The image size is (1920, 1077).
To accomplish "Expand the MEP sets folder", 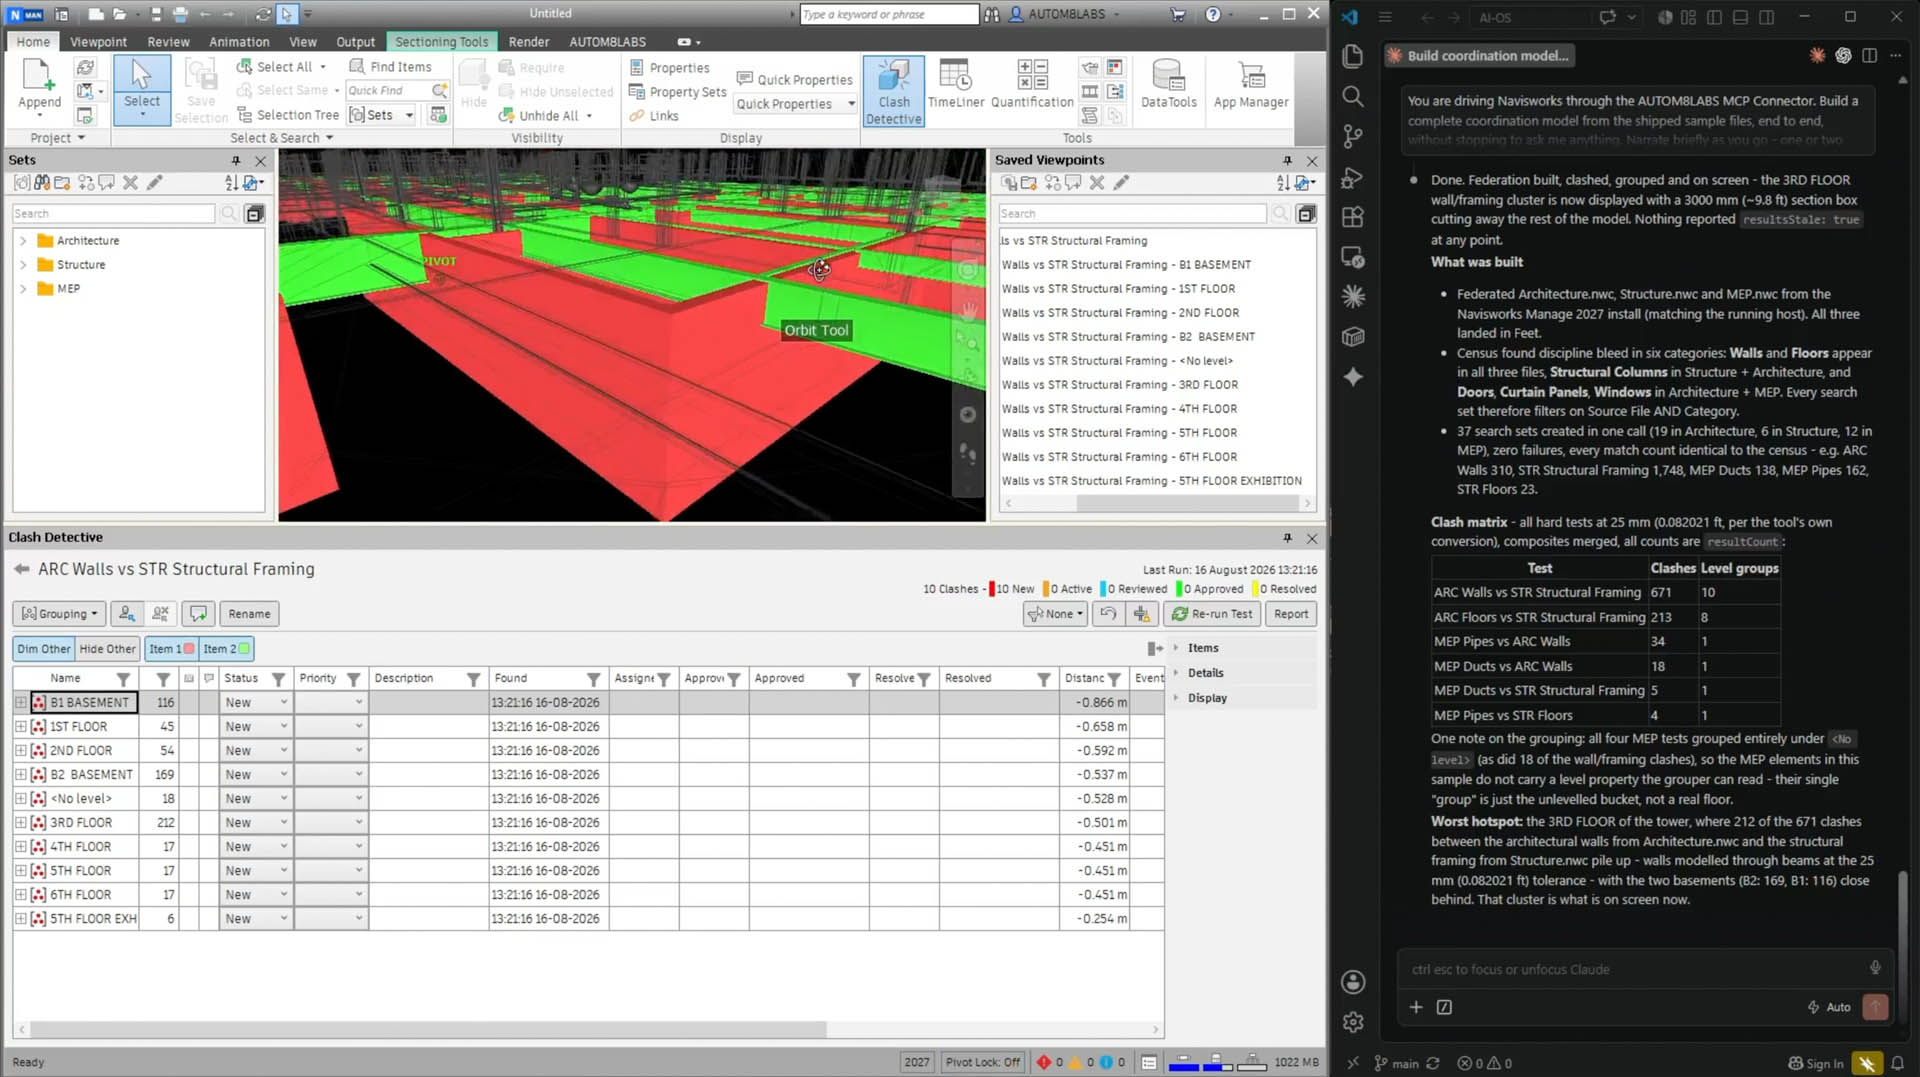I will pyautogui.click(x=23, y=289).
